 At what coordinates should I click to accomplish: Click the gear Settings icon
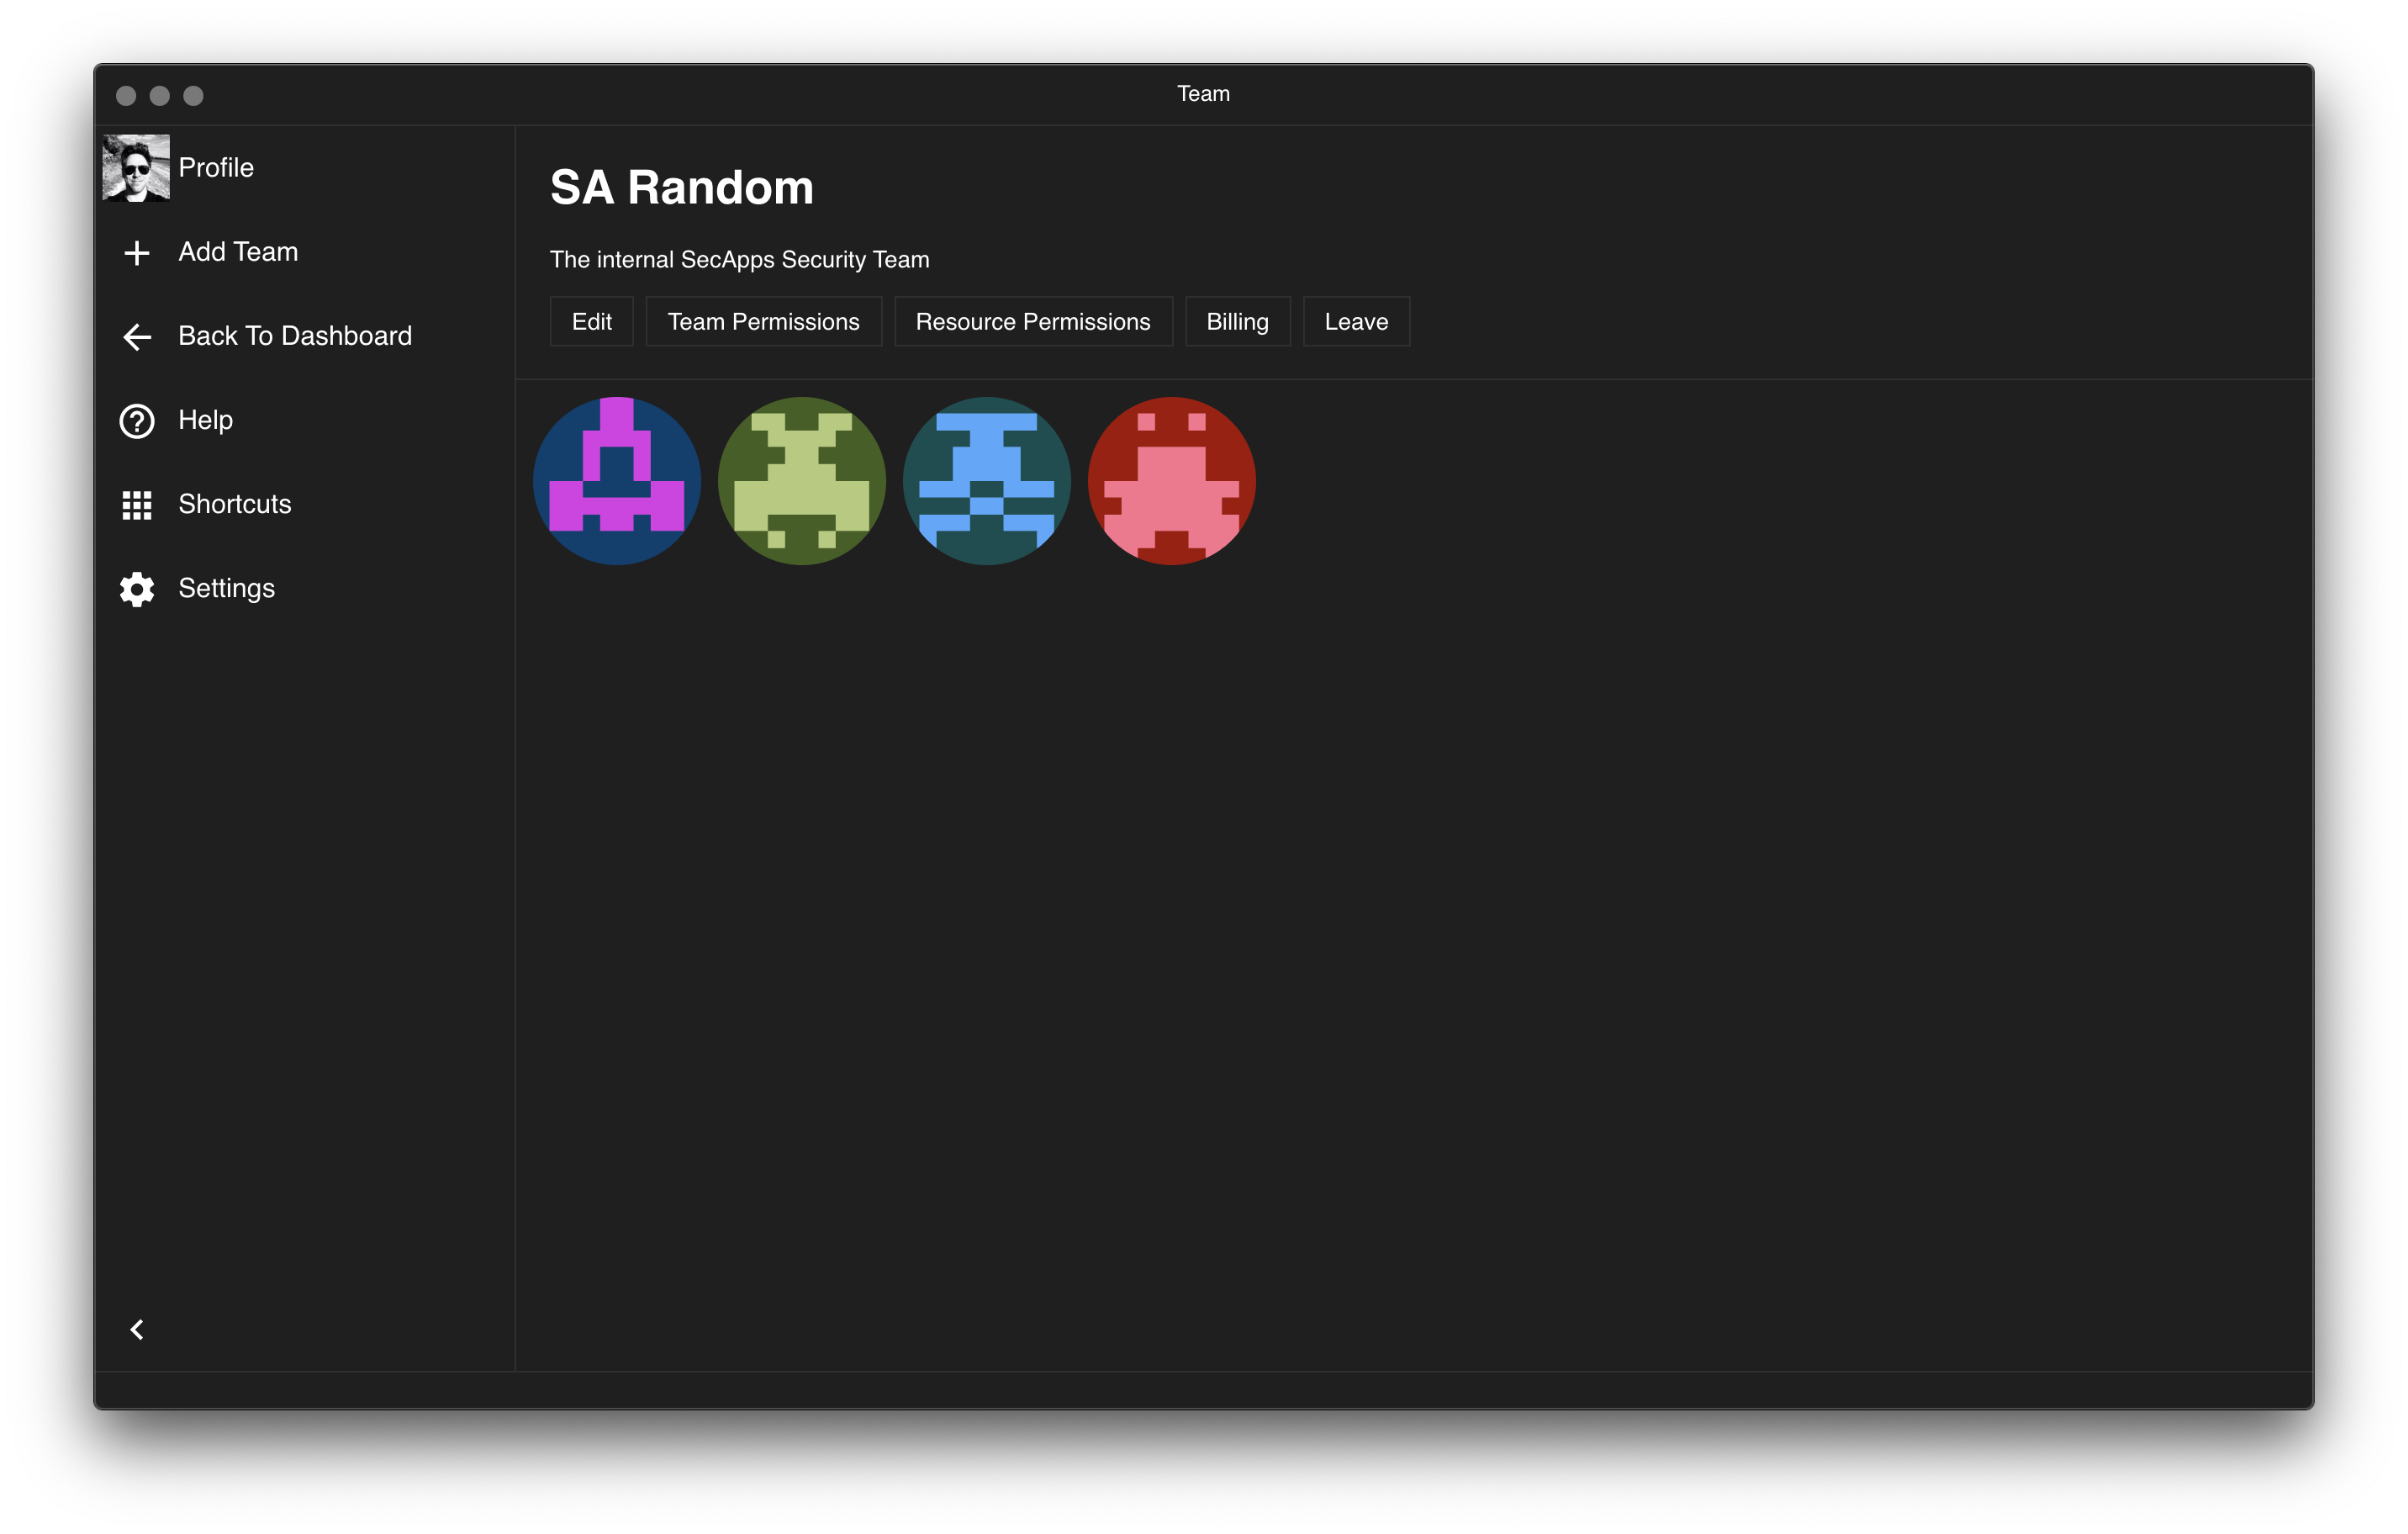coord(137,589)
